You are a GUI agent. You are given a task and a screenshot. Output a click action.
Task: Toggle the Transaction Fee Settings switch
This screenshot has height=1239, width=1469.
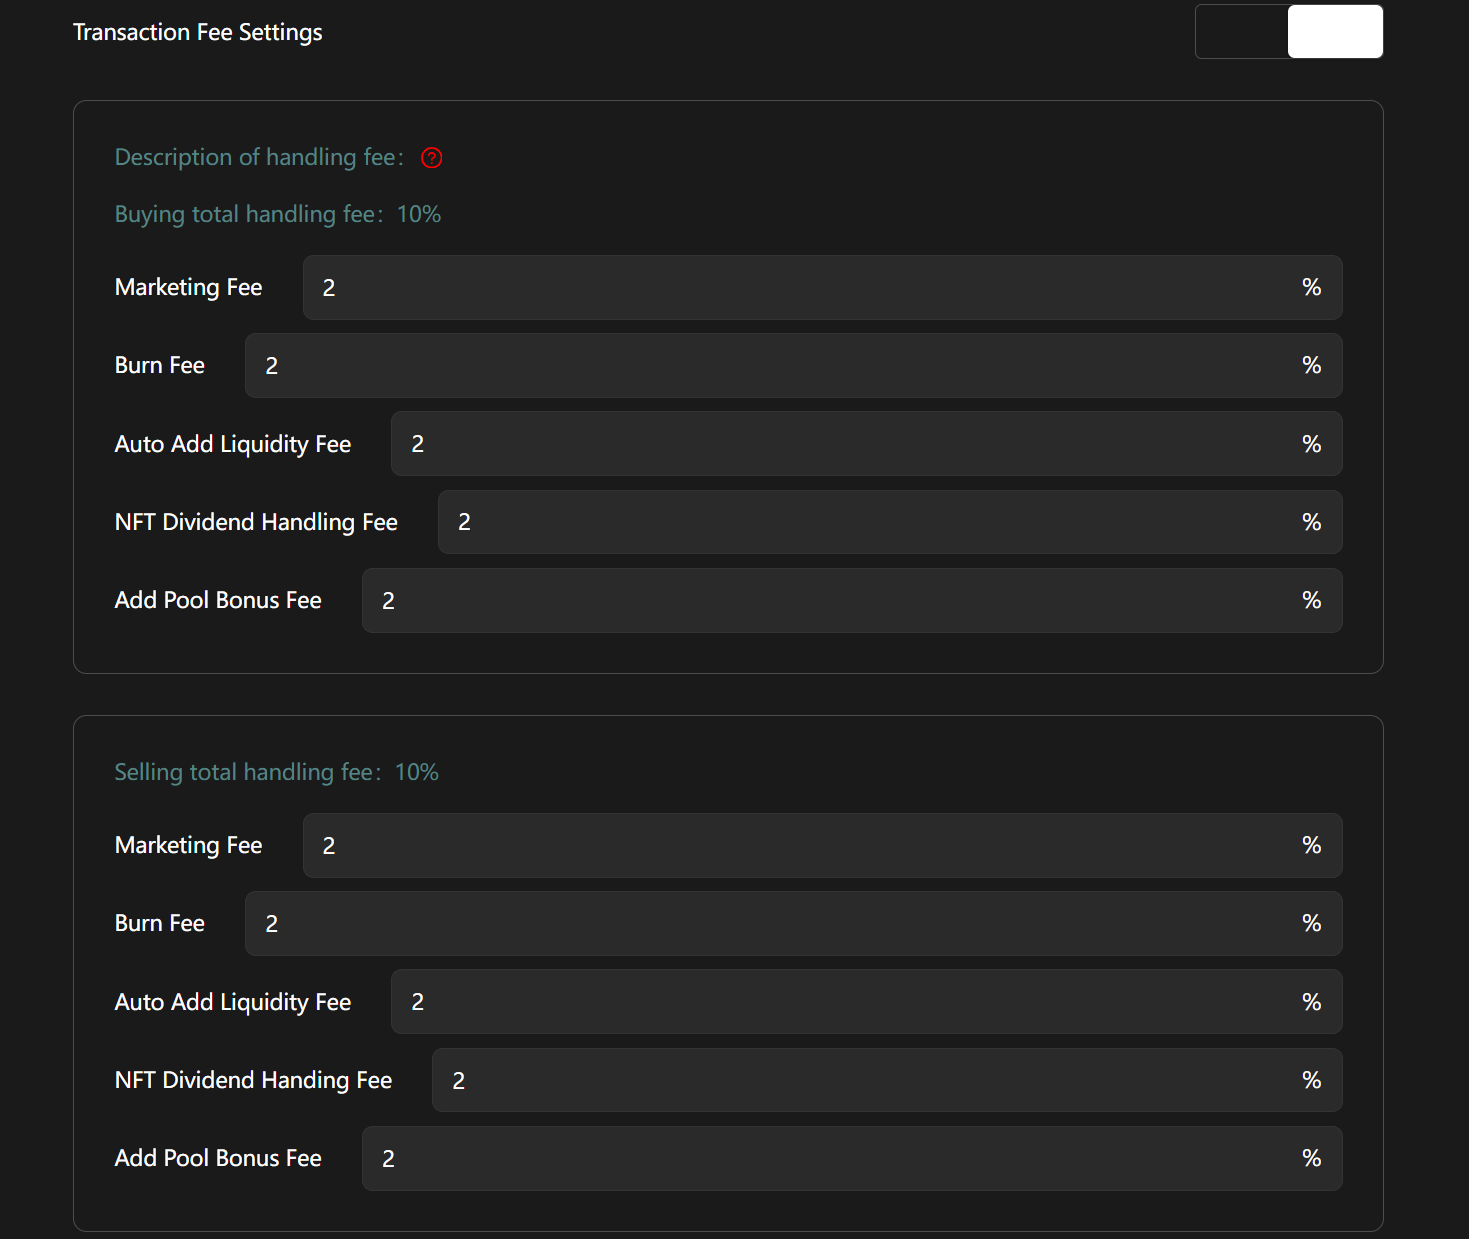click(1288, 32)
